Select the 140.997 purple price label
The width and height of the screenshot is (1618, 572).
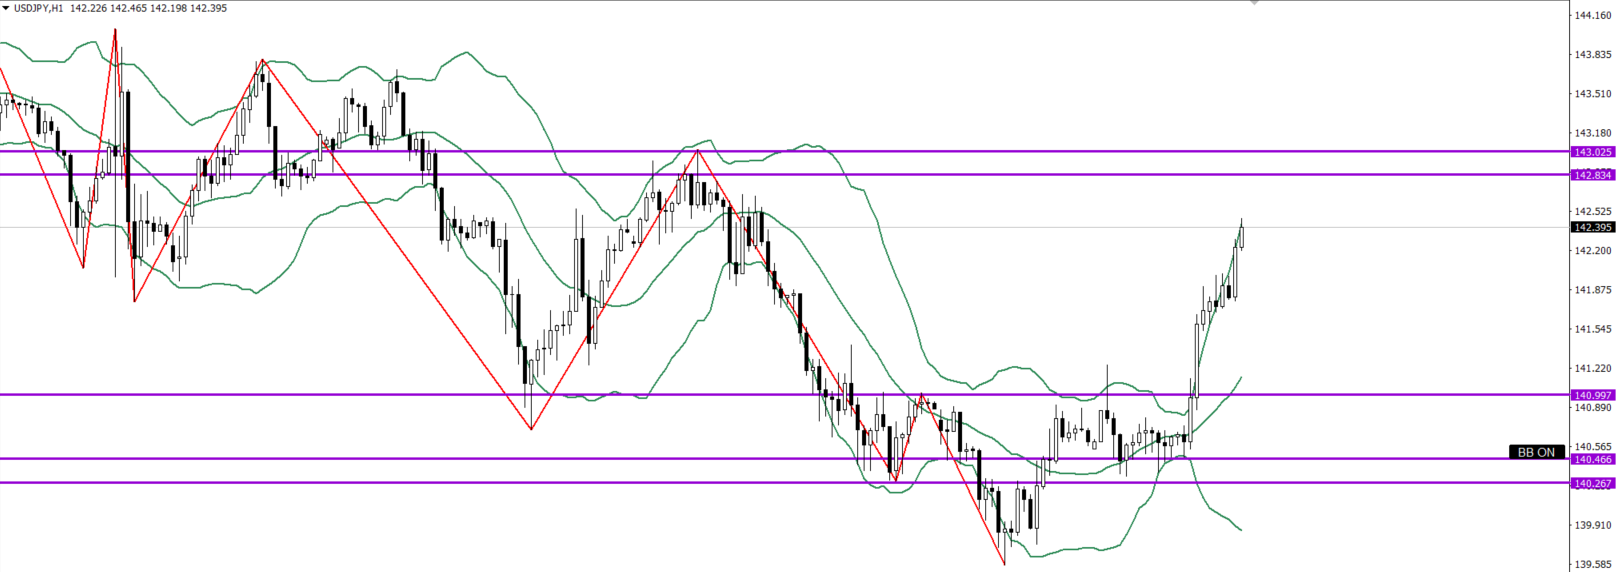pyautogui.click(x=1592, y=395)
